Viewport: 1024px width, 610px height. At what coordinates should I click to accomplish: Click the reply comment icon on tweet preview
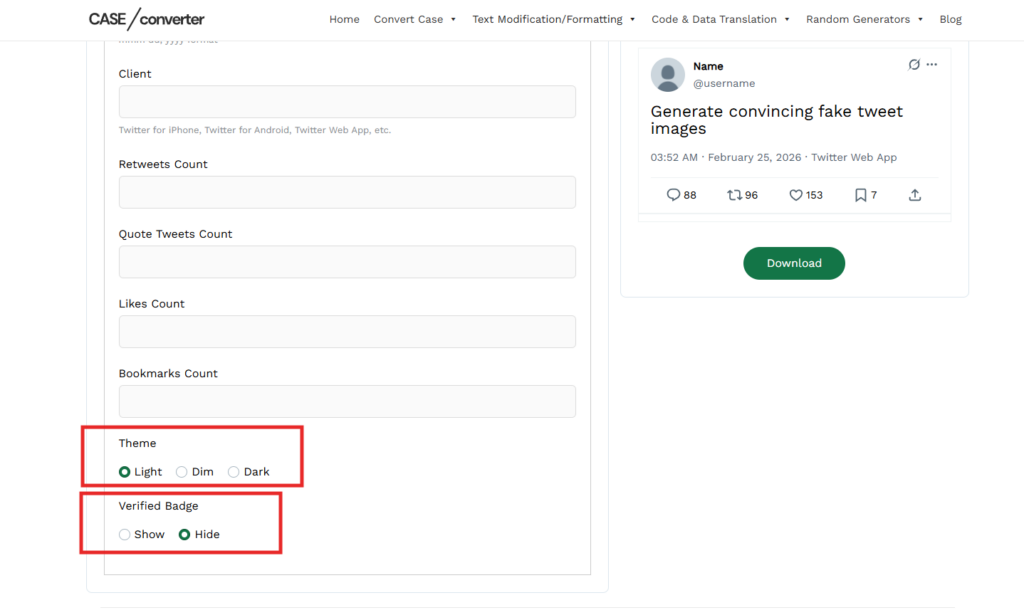pos(673,195)
